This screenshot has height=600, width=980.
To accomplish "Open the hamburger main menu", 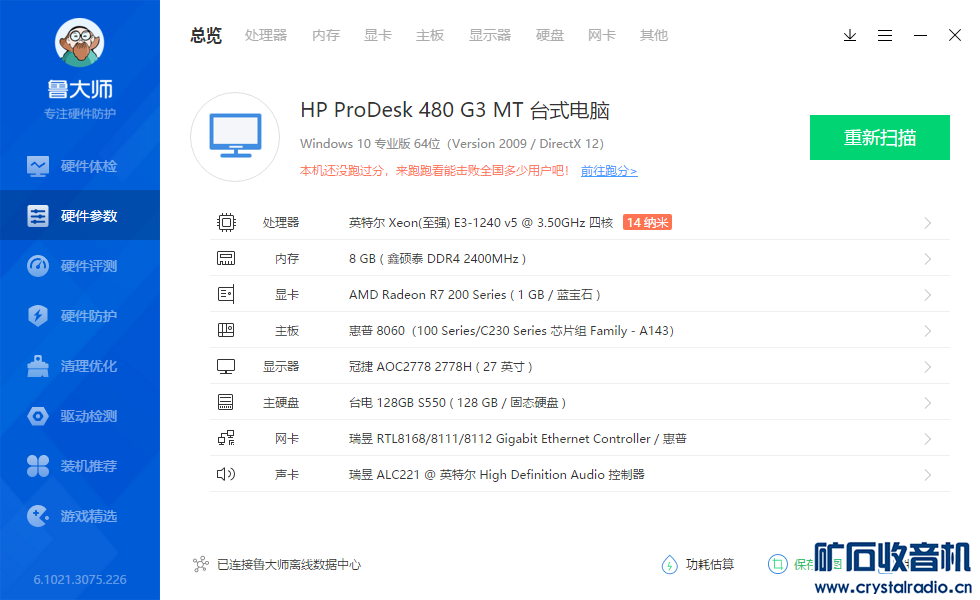I will click(x=884, y=36).
